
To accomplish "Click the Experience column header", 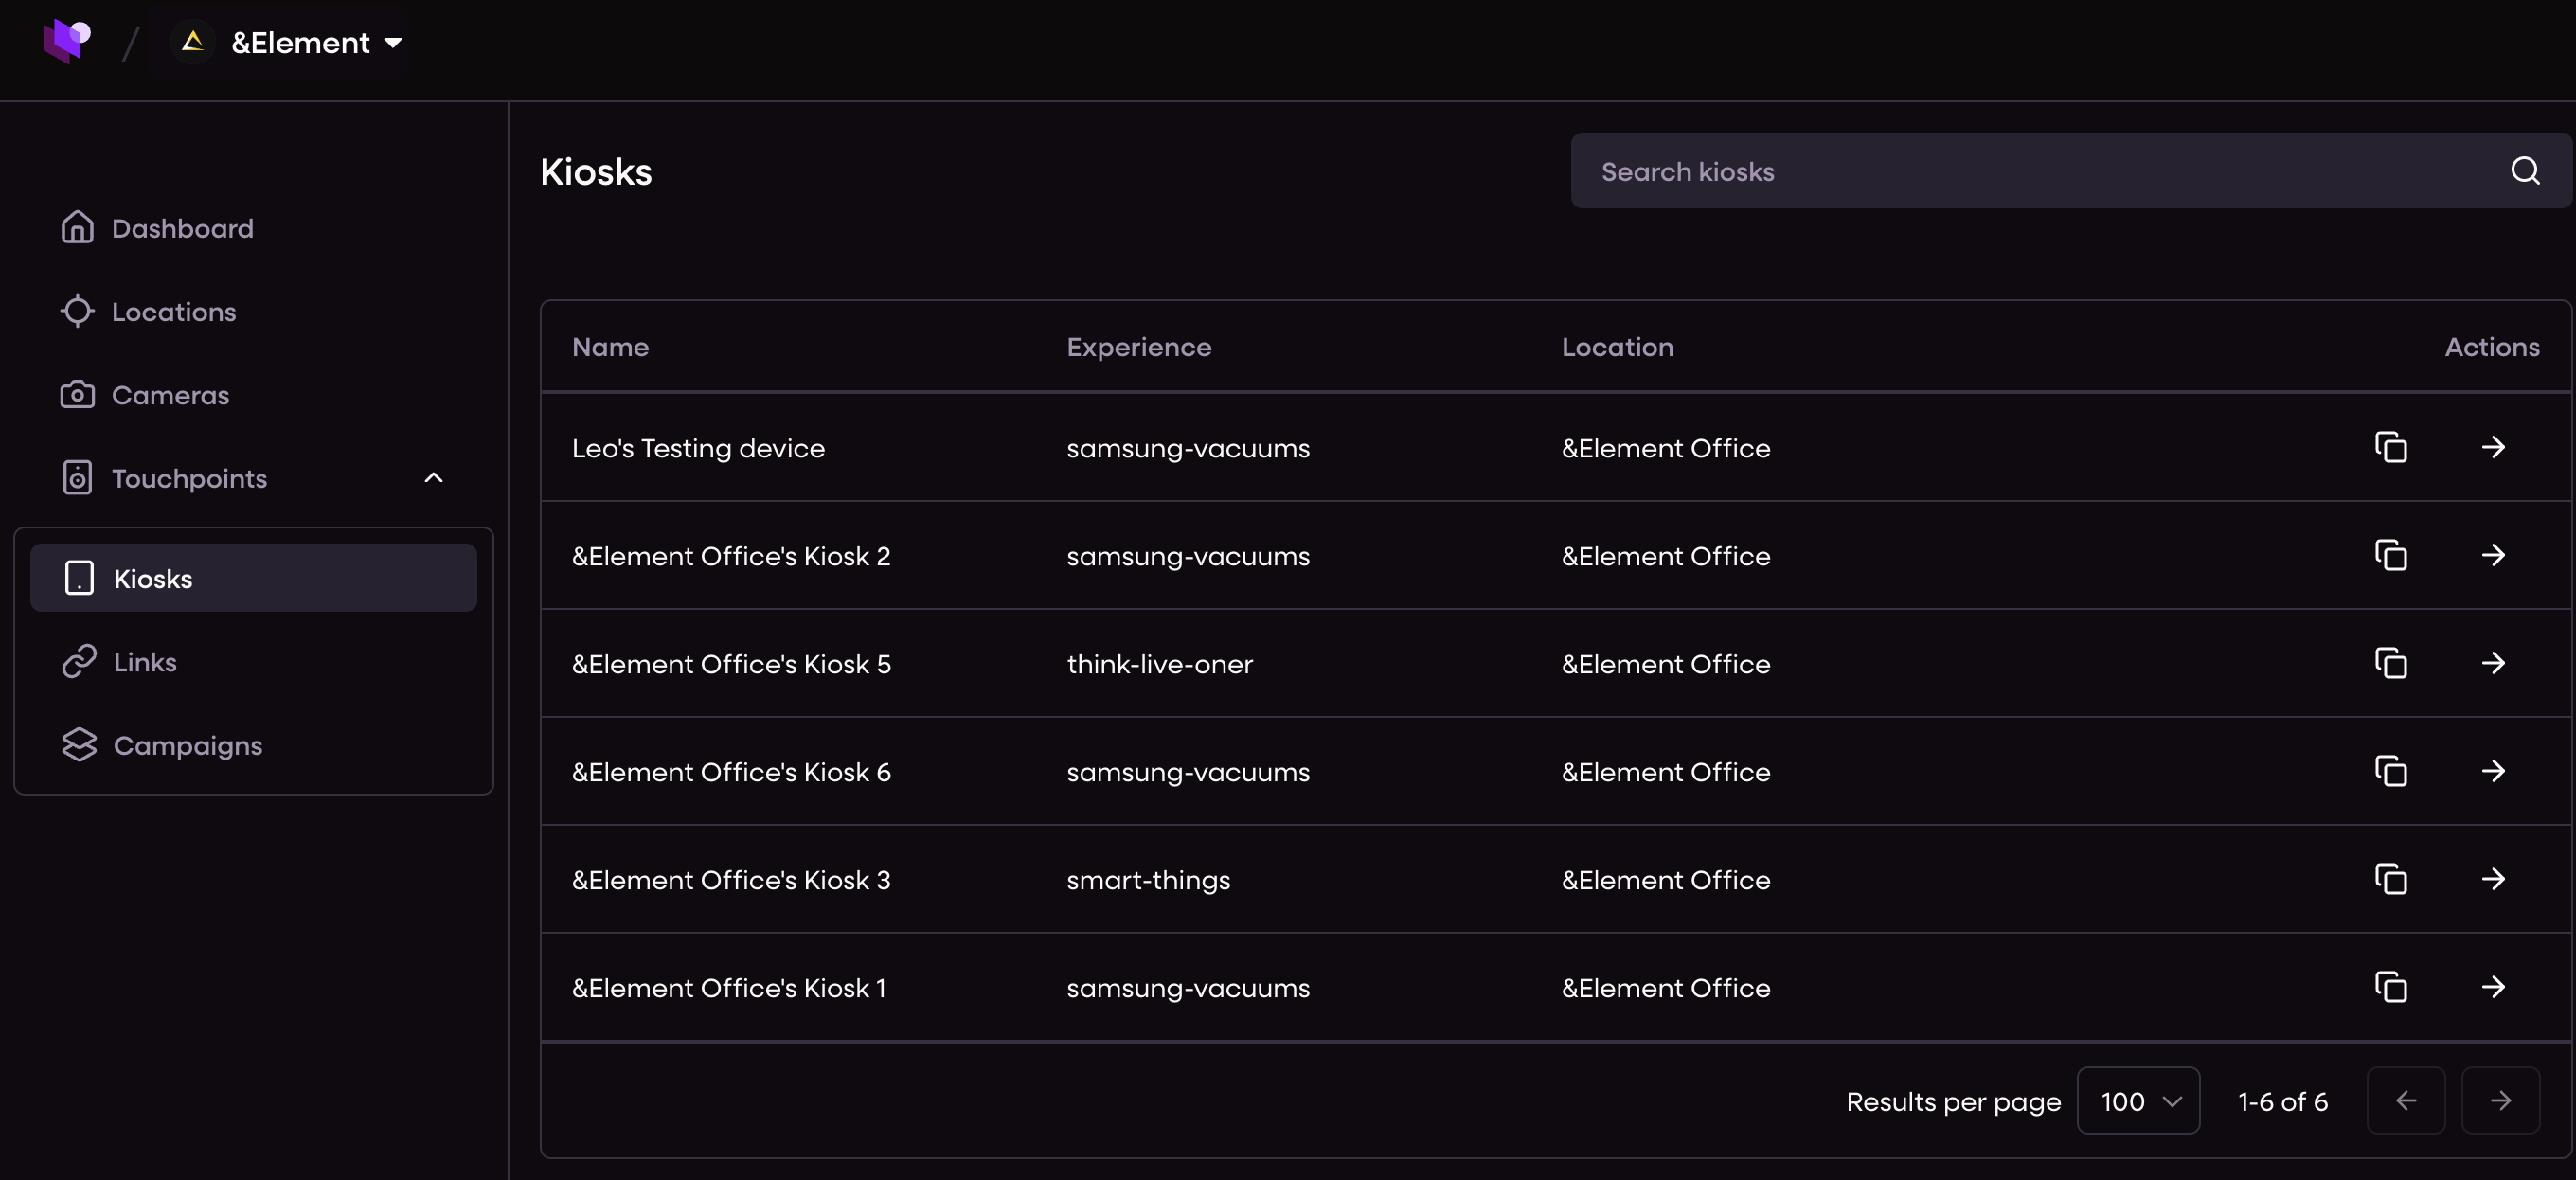I will click(x=1139, y=347).
